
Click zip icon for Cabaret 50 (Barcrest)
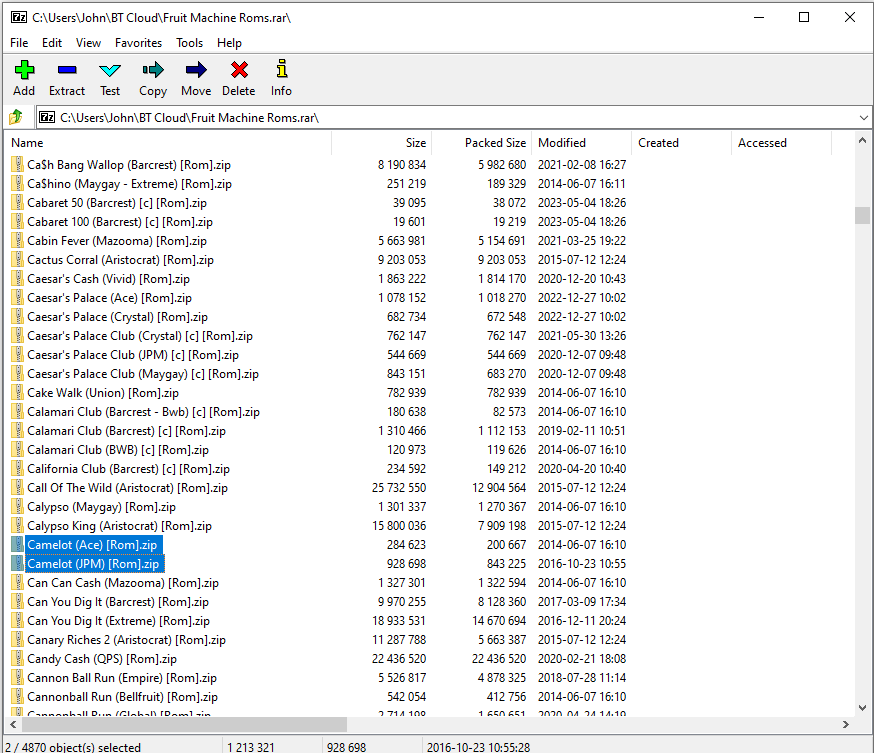[18, 203]
